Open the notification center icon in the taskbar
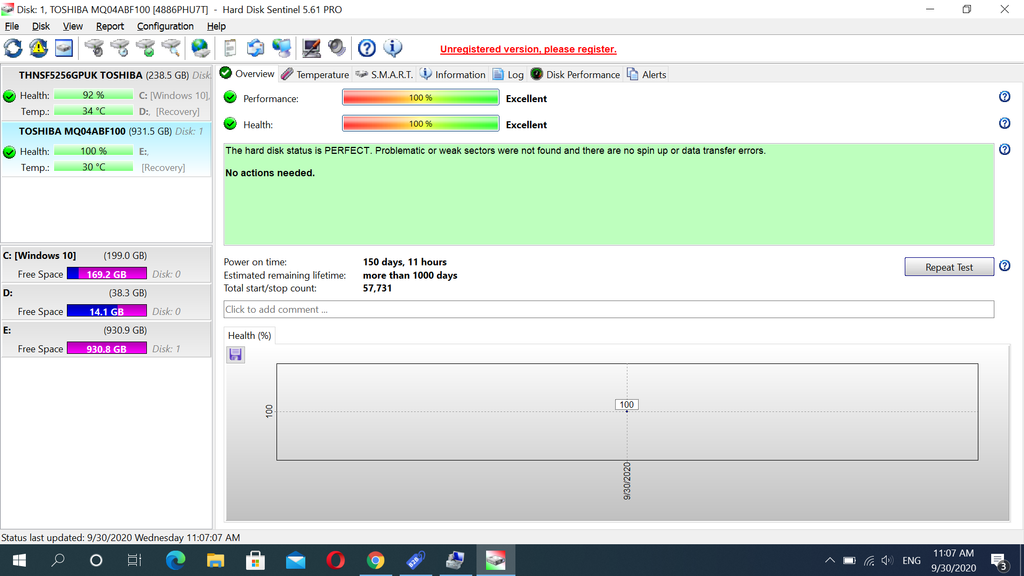Screen dimensions: 1024x576 click(999, 560)
